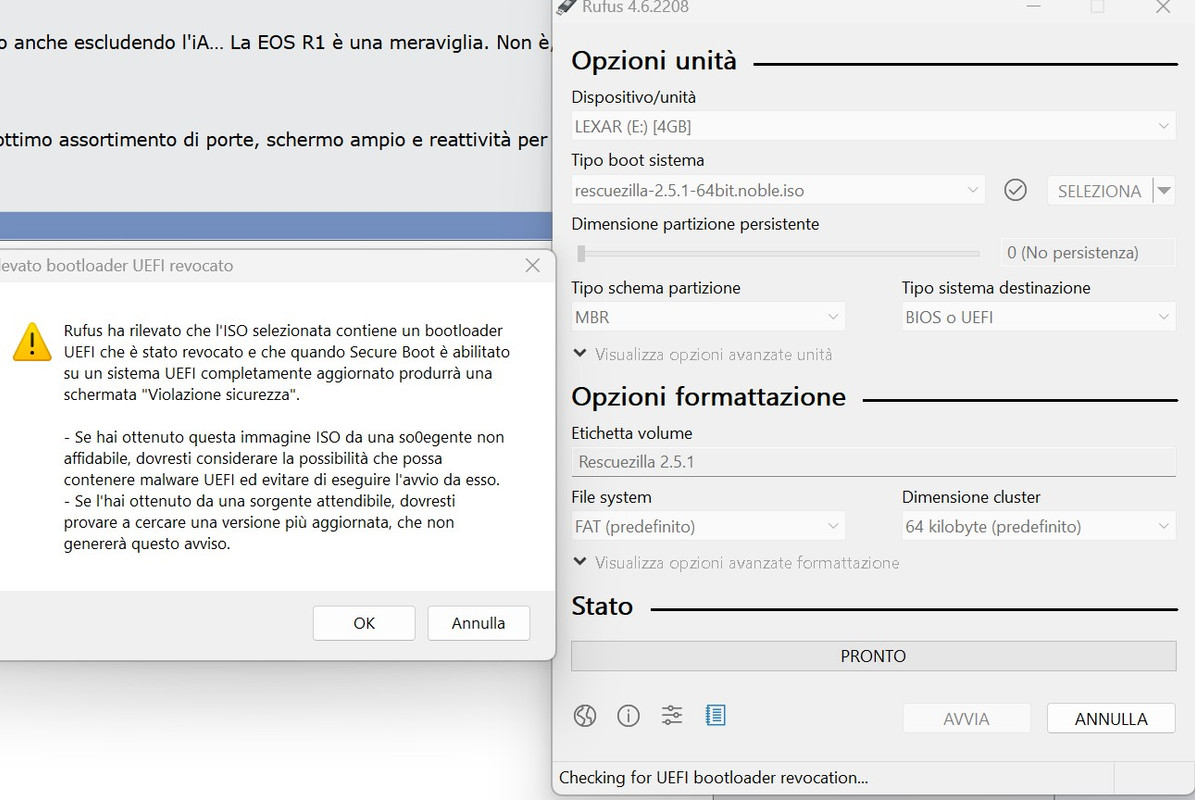Click the SELEZIONA button
Image resolution: width=1195 pixels, height=800 pixels.
[1100, 190]
